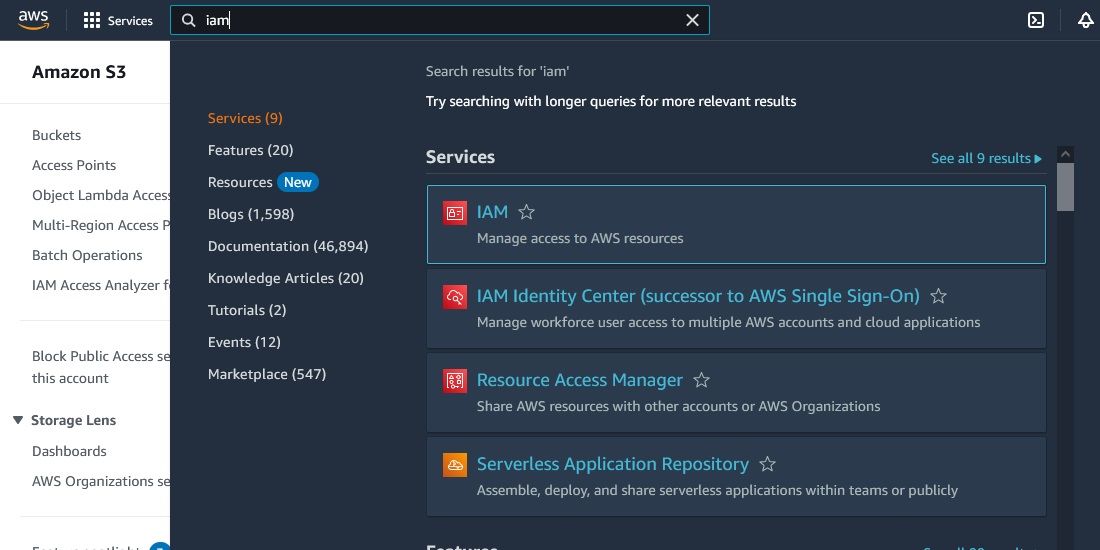
Task: Collapse the Storage Lens section arrow
Action: [18, 420]
